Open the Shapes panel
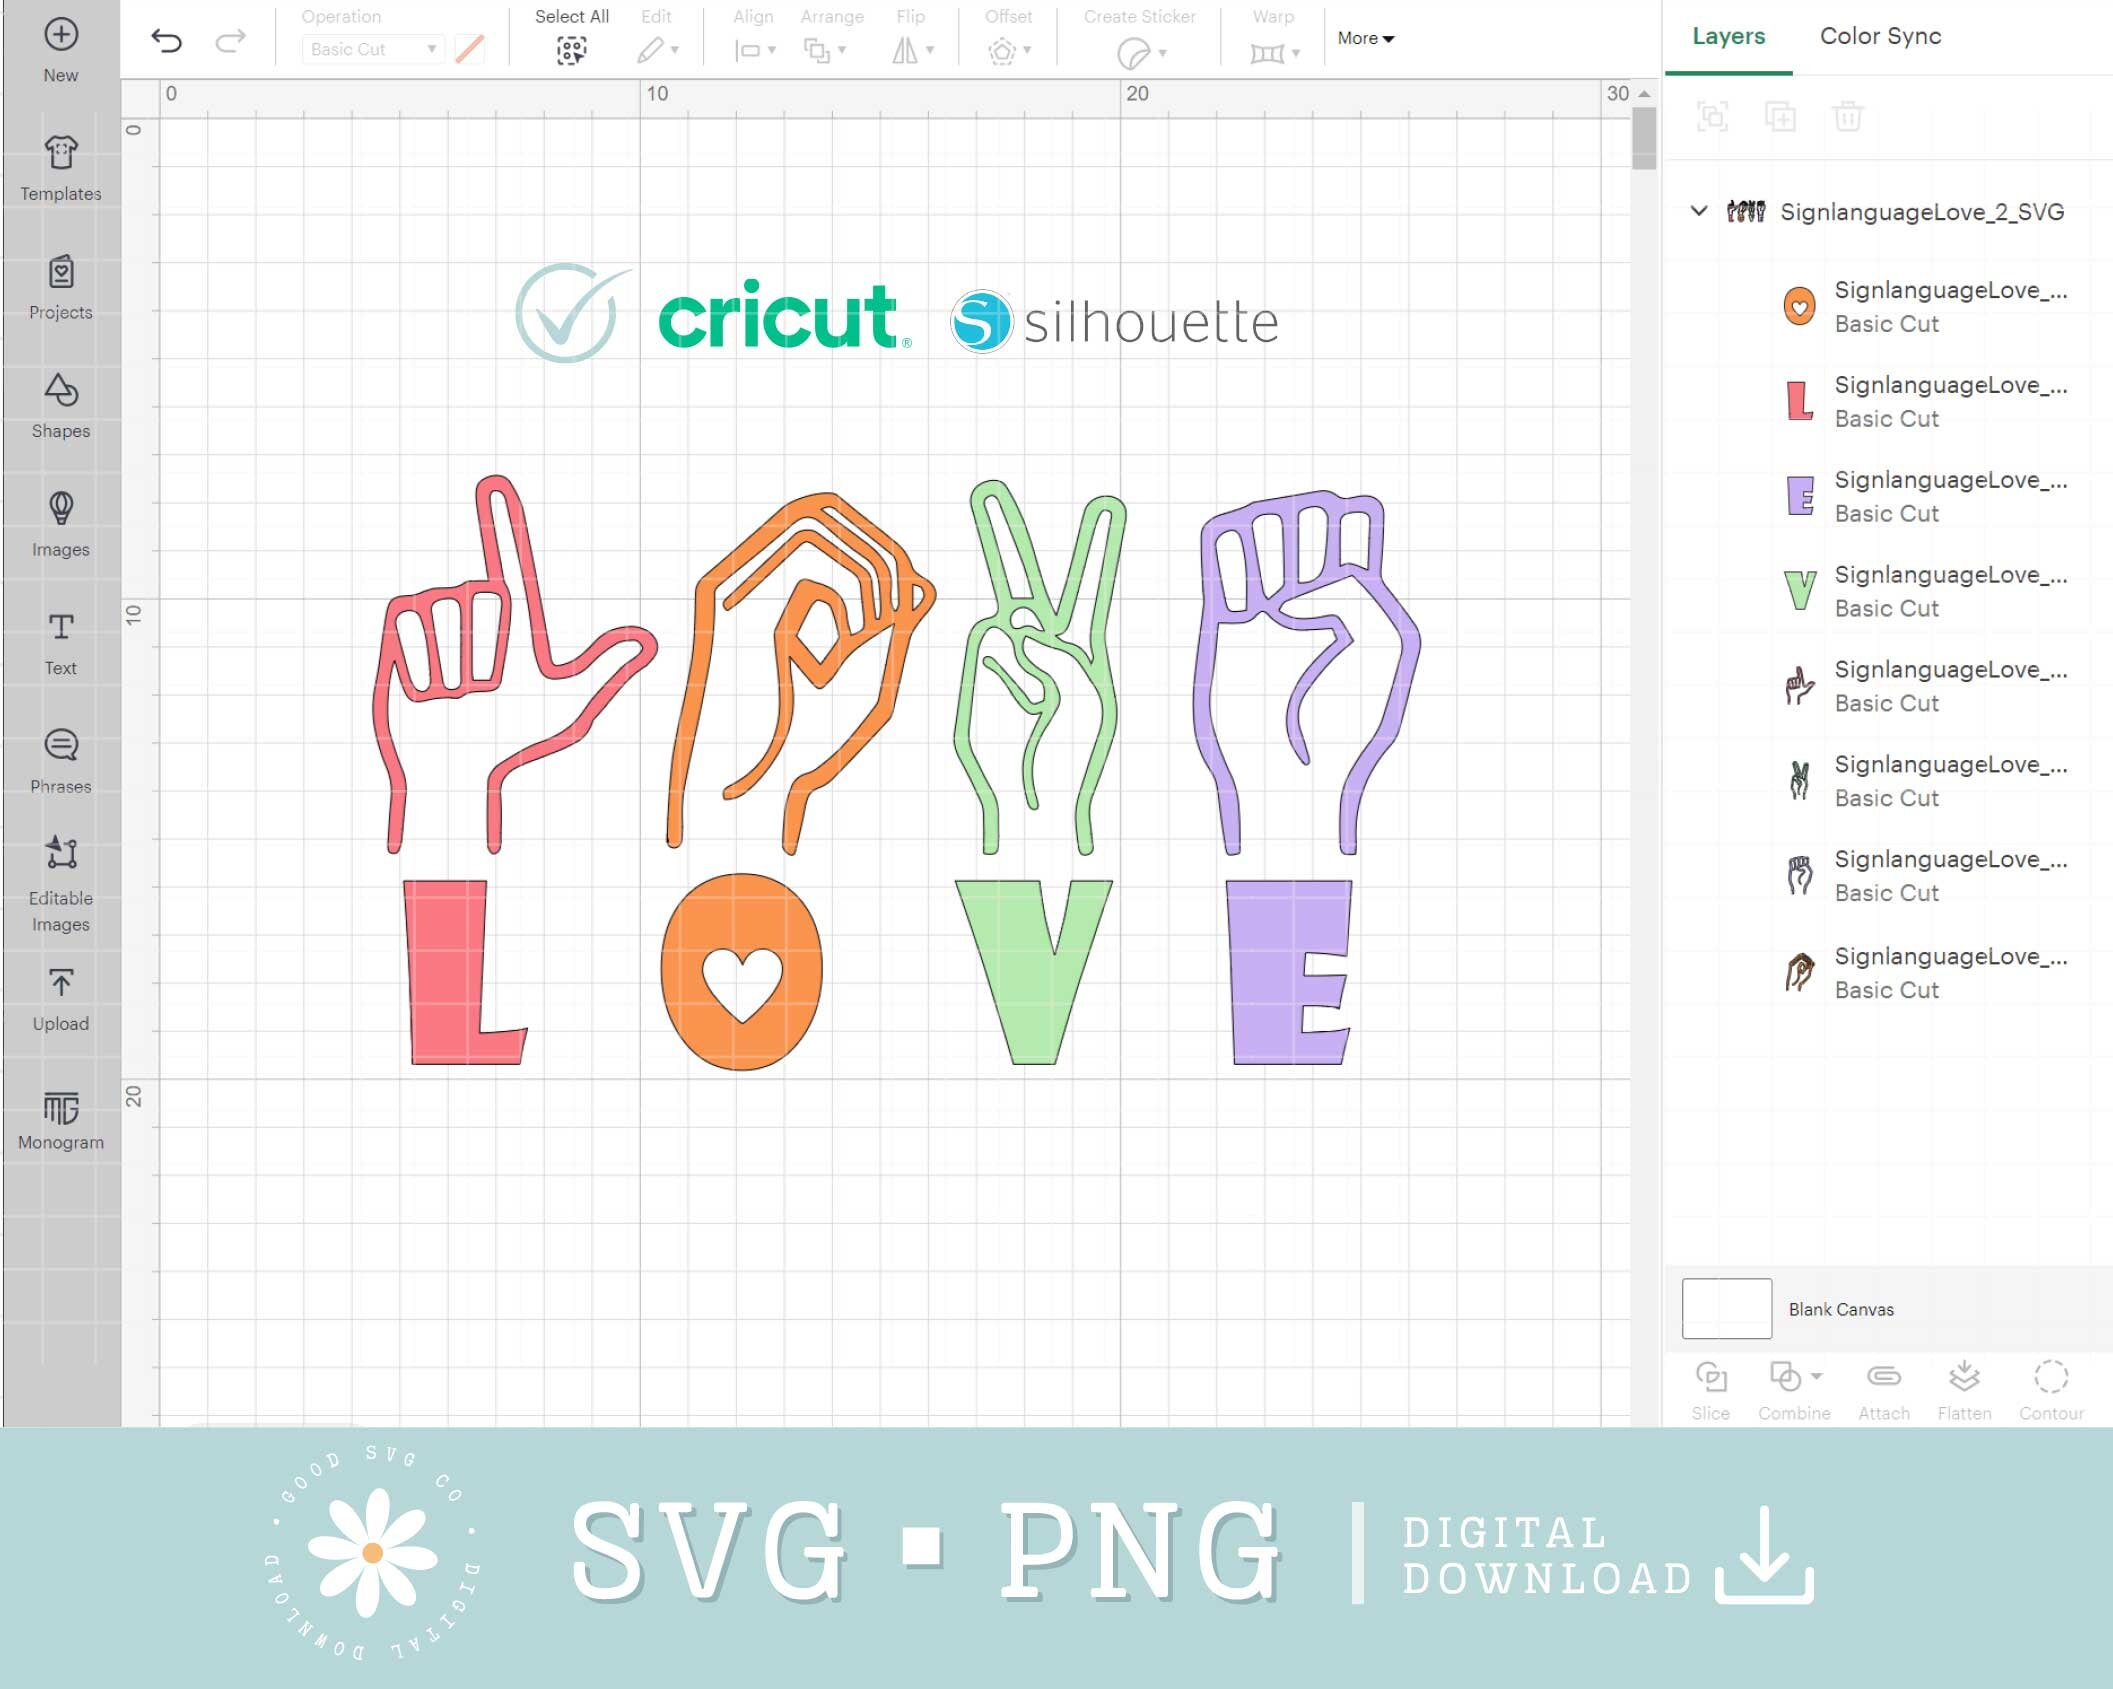The height and width of the screenshot is (1689, 2113). coord(60,399)
